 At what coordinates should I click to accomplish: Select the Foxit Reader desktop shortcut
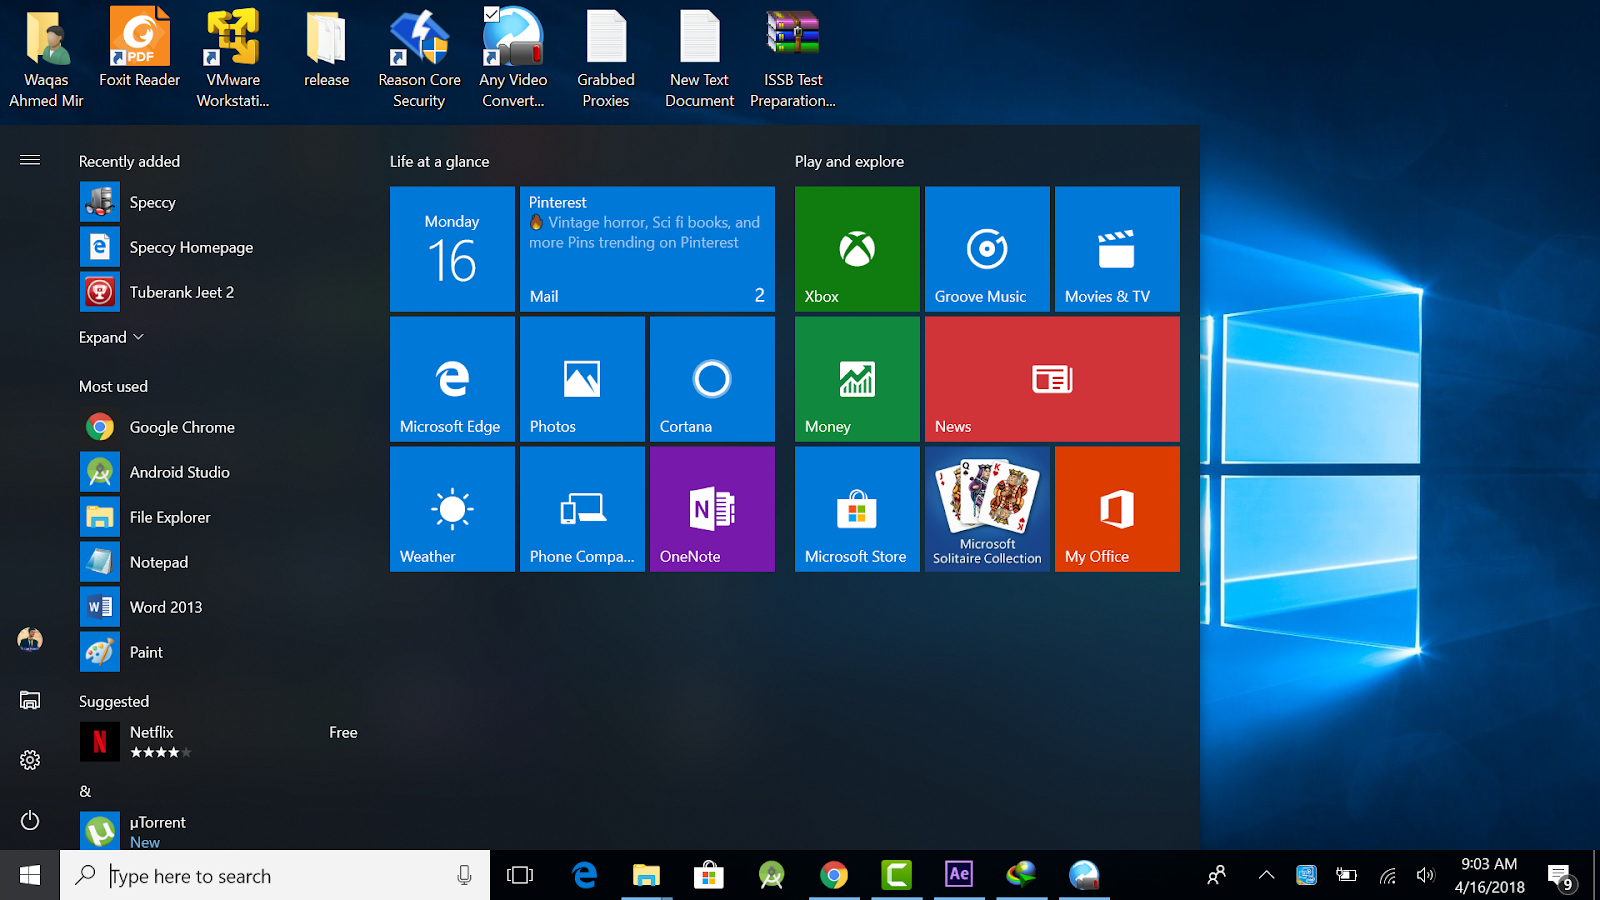click(x=140, y=48)
